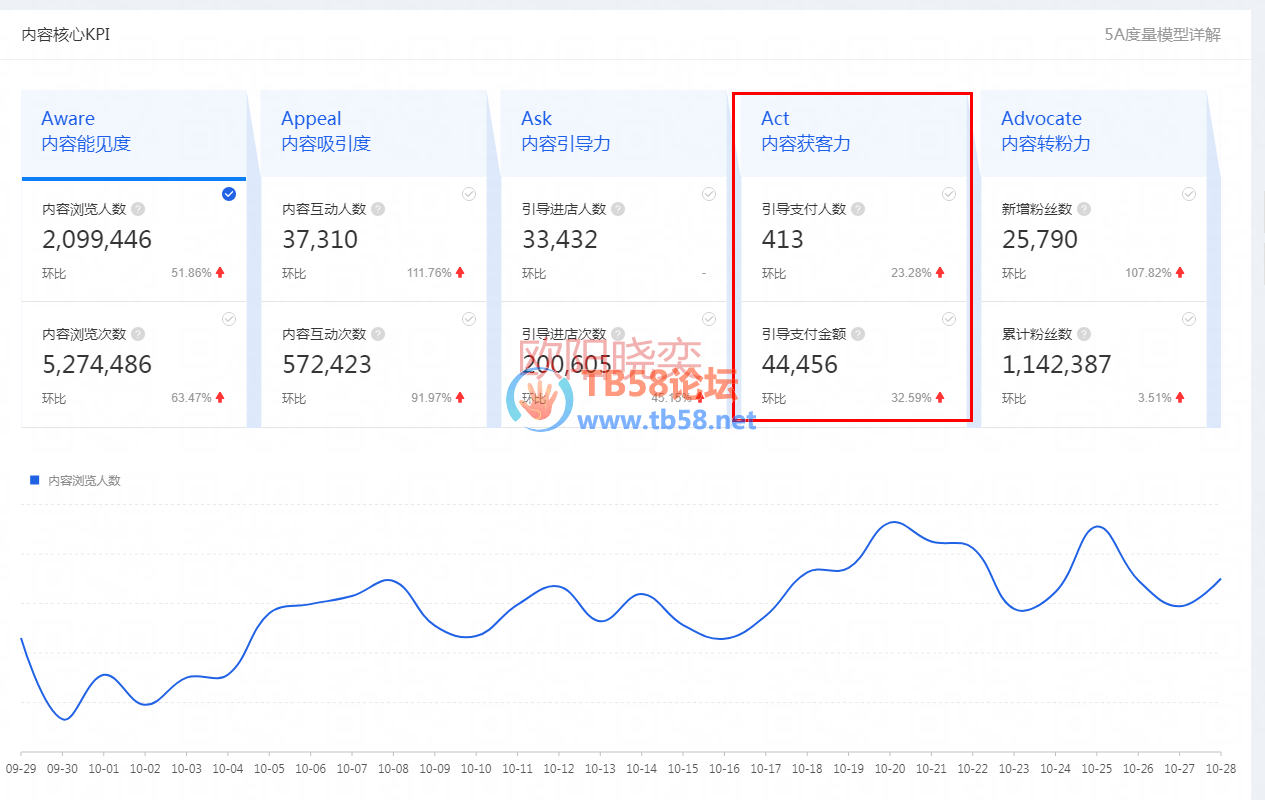This screenshot has height=800, width=1265.
Task: Click help icon beside 累计粉丝数
Action: click(1084, 334)
